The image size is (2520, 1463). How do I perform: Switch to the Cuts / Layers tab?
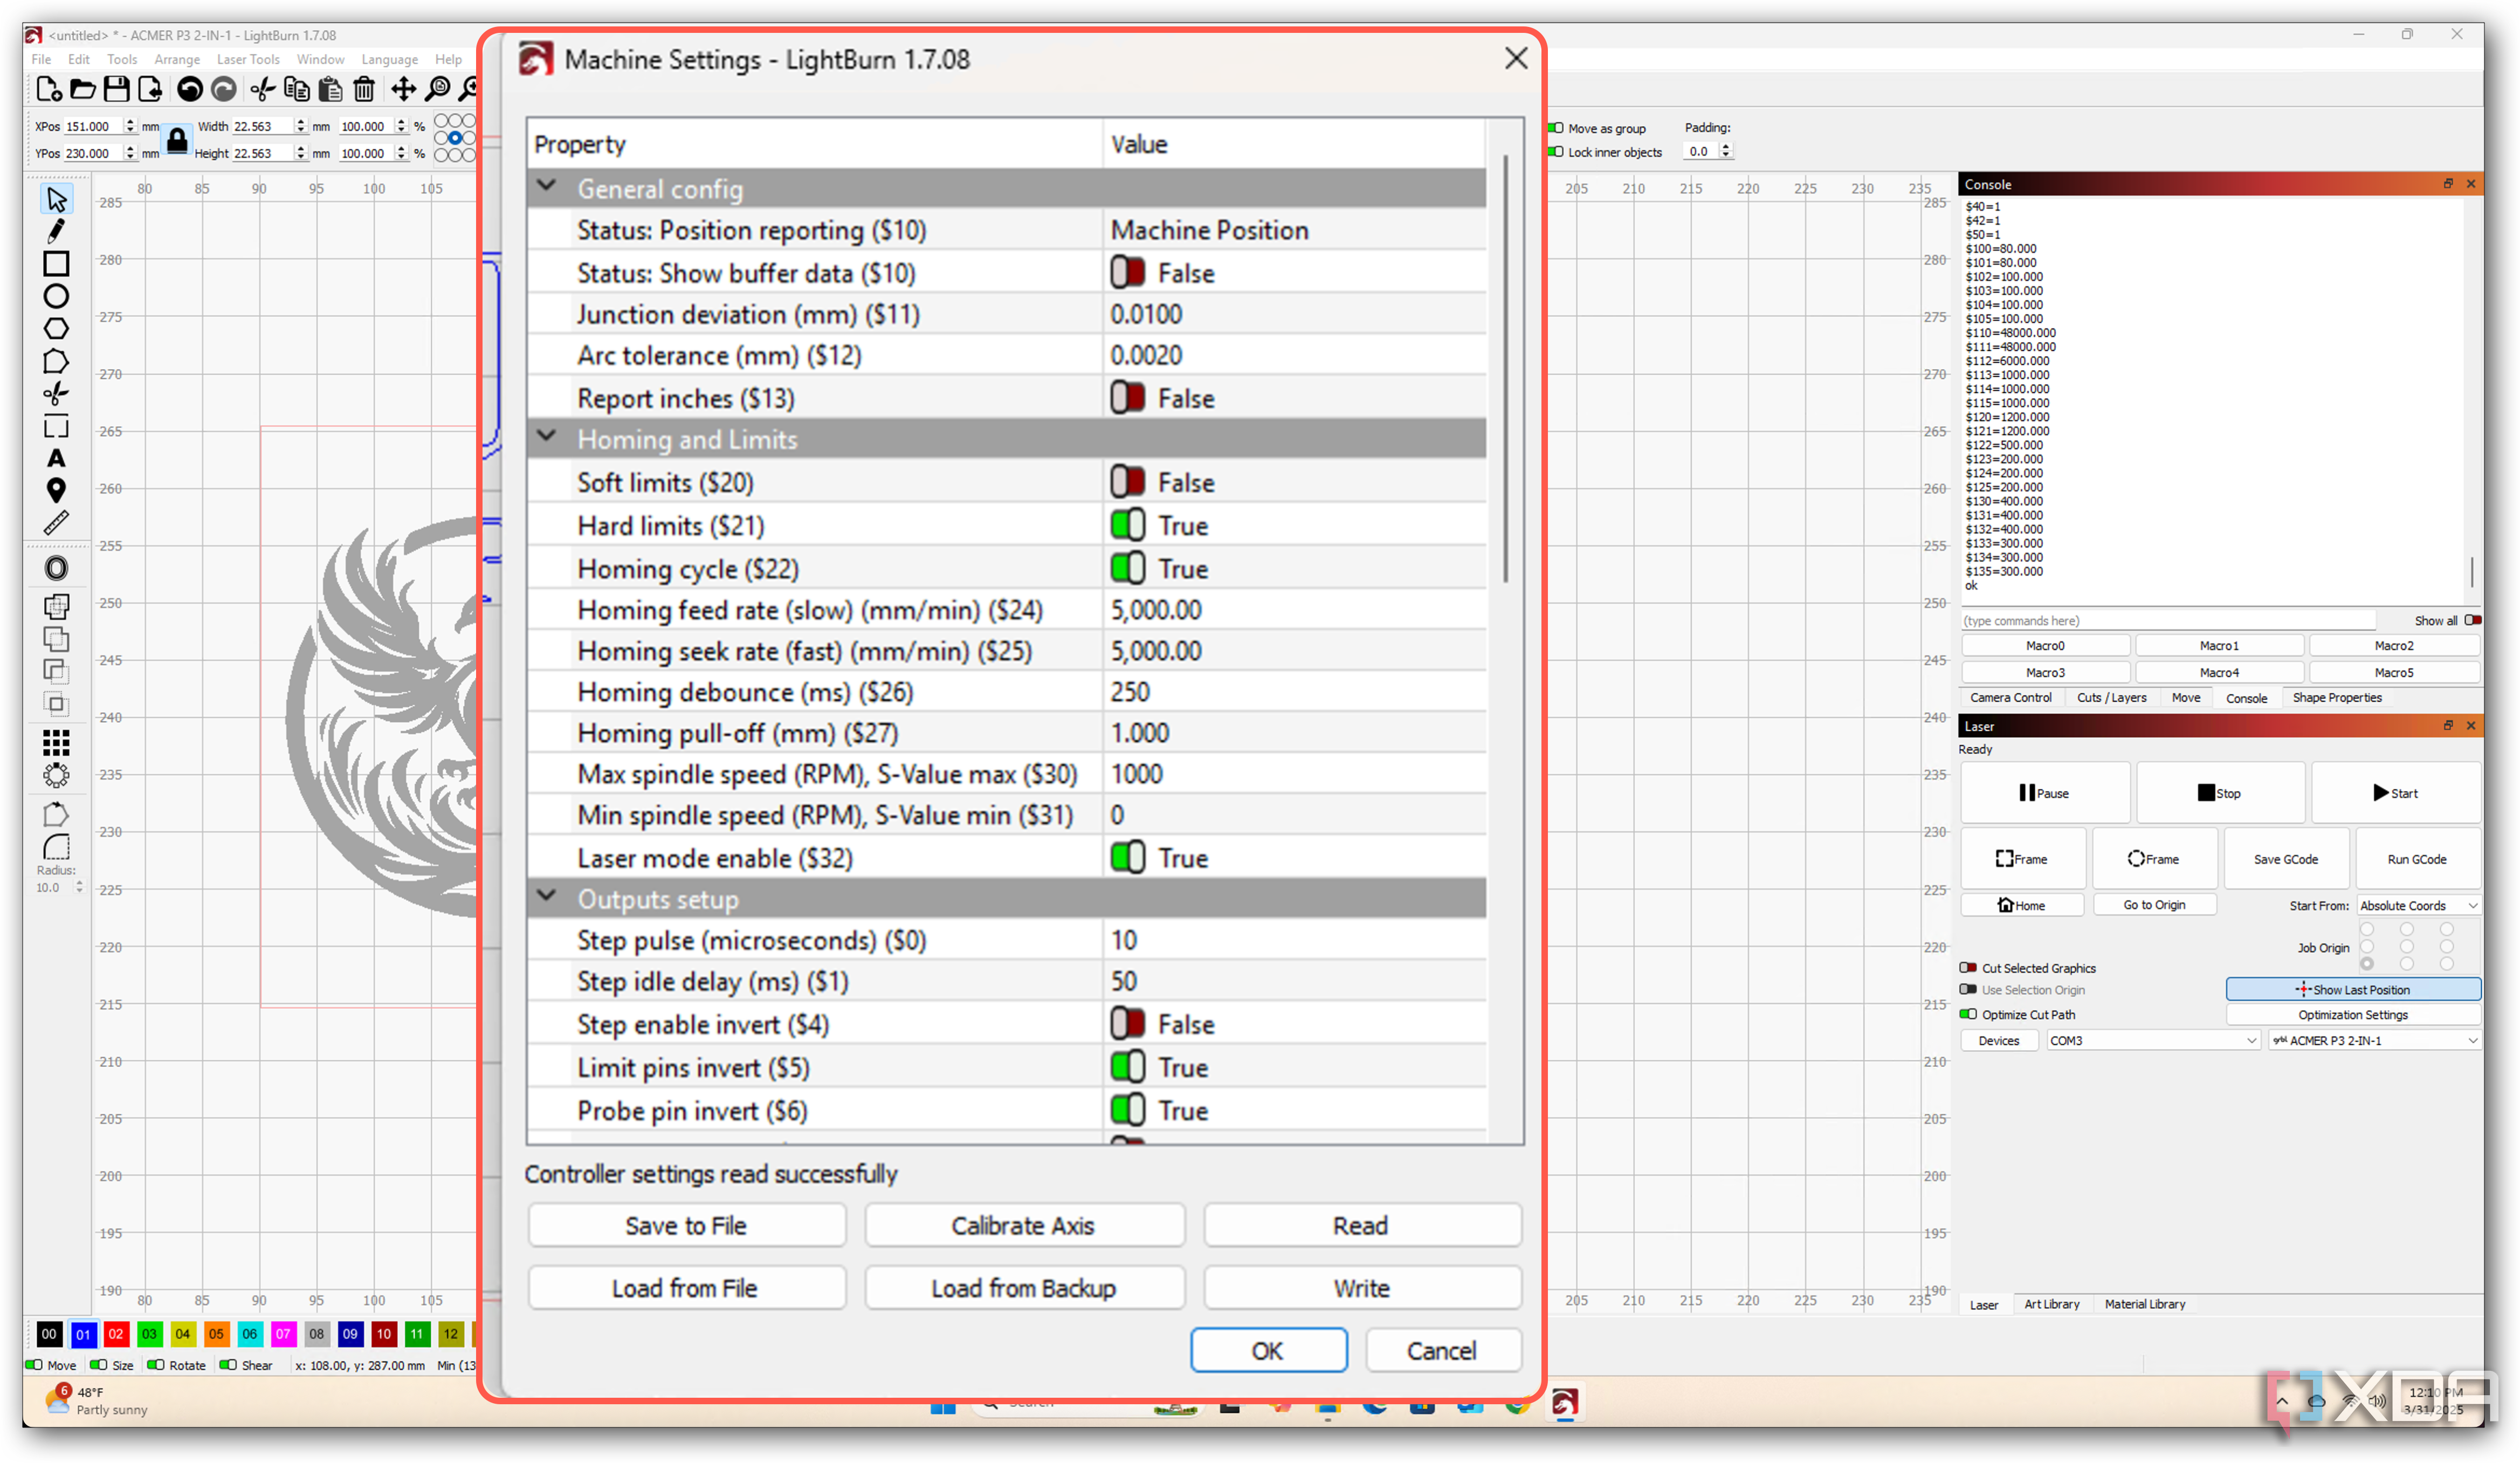point(2110,697)
